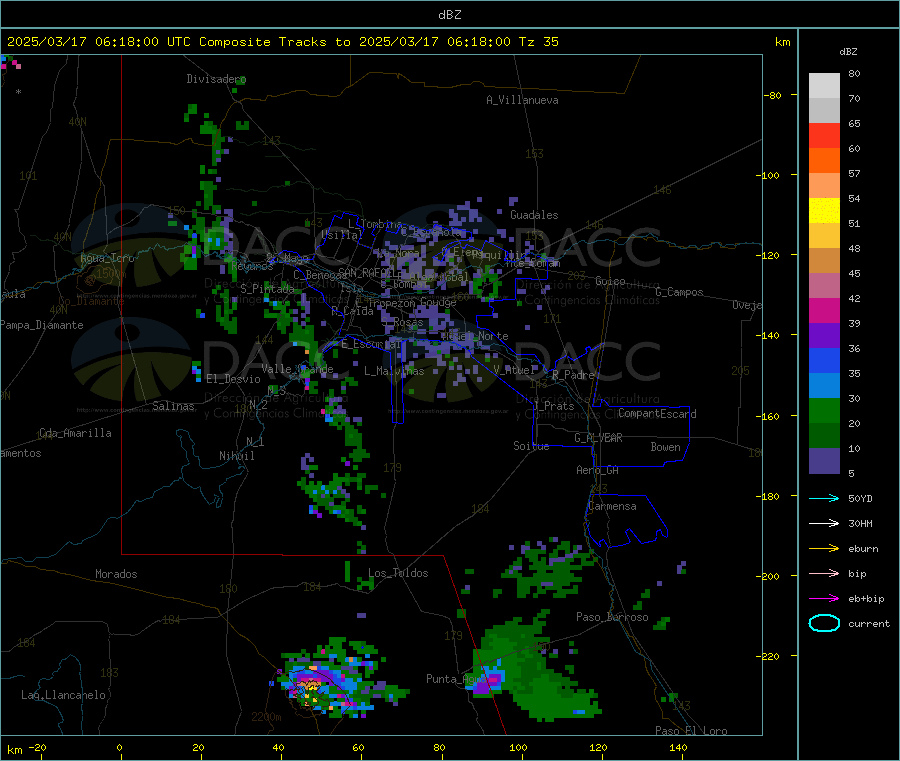This screenshot has width=900, height=761.
Task: Click the G_Campos place label
Action: point(679,292)
